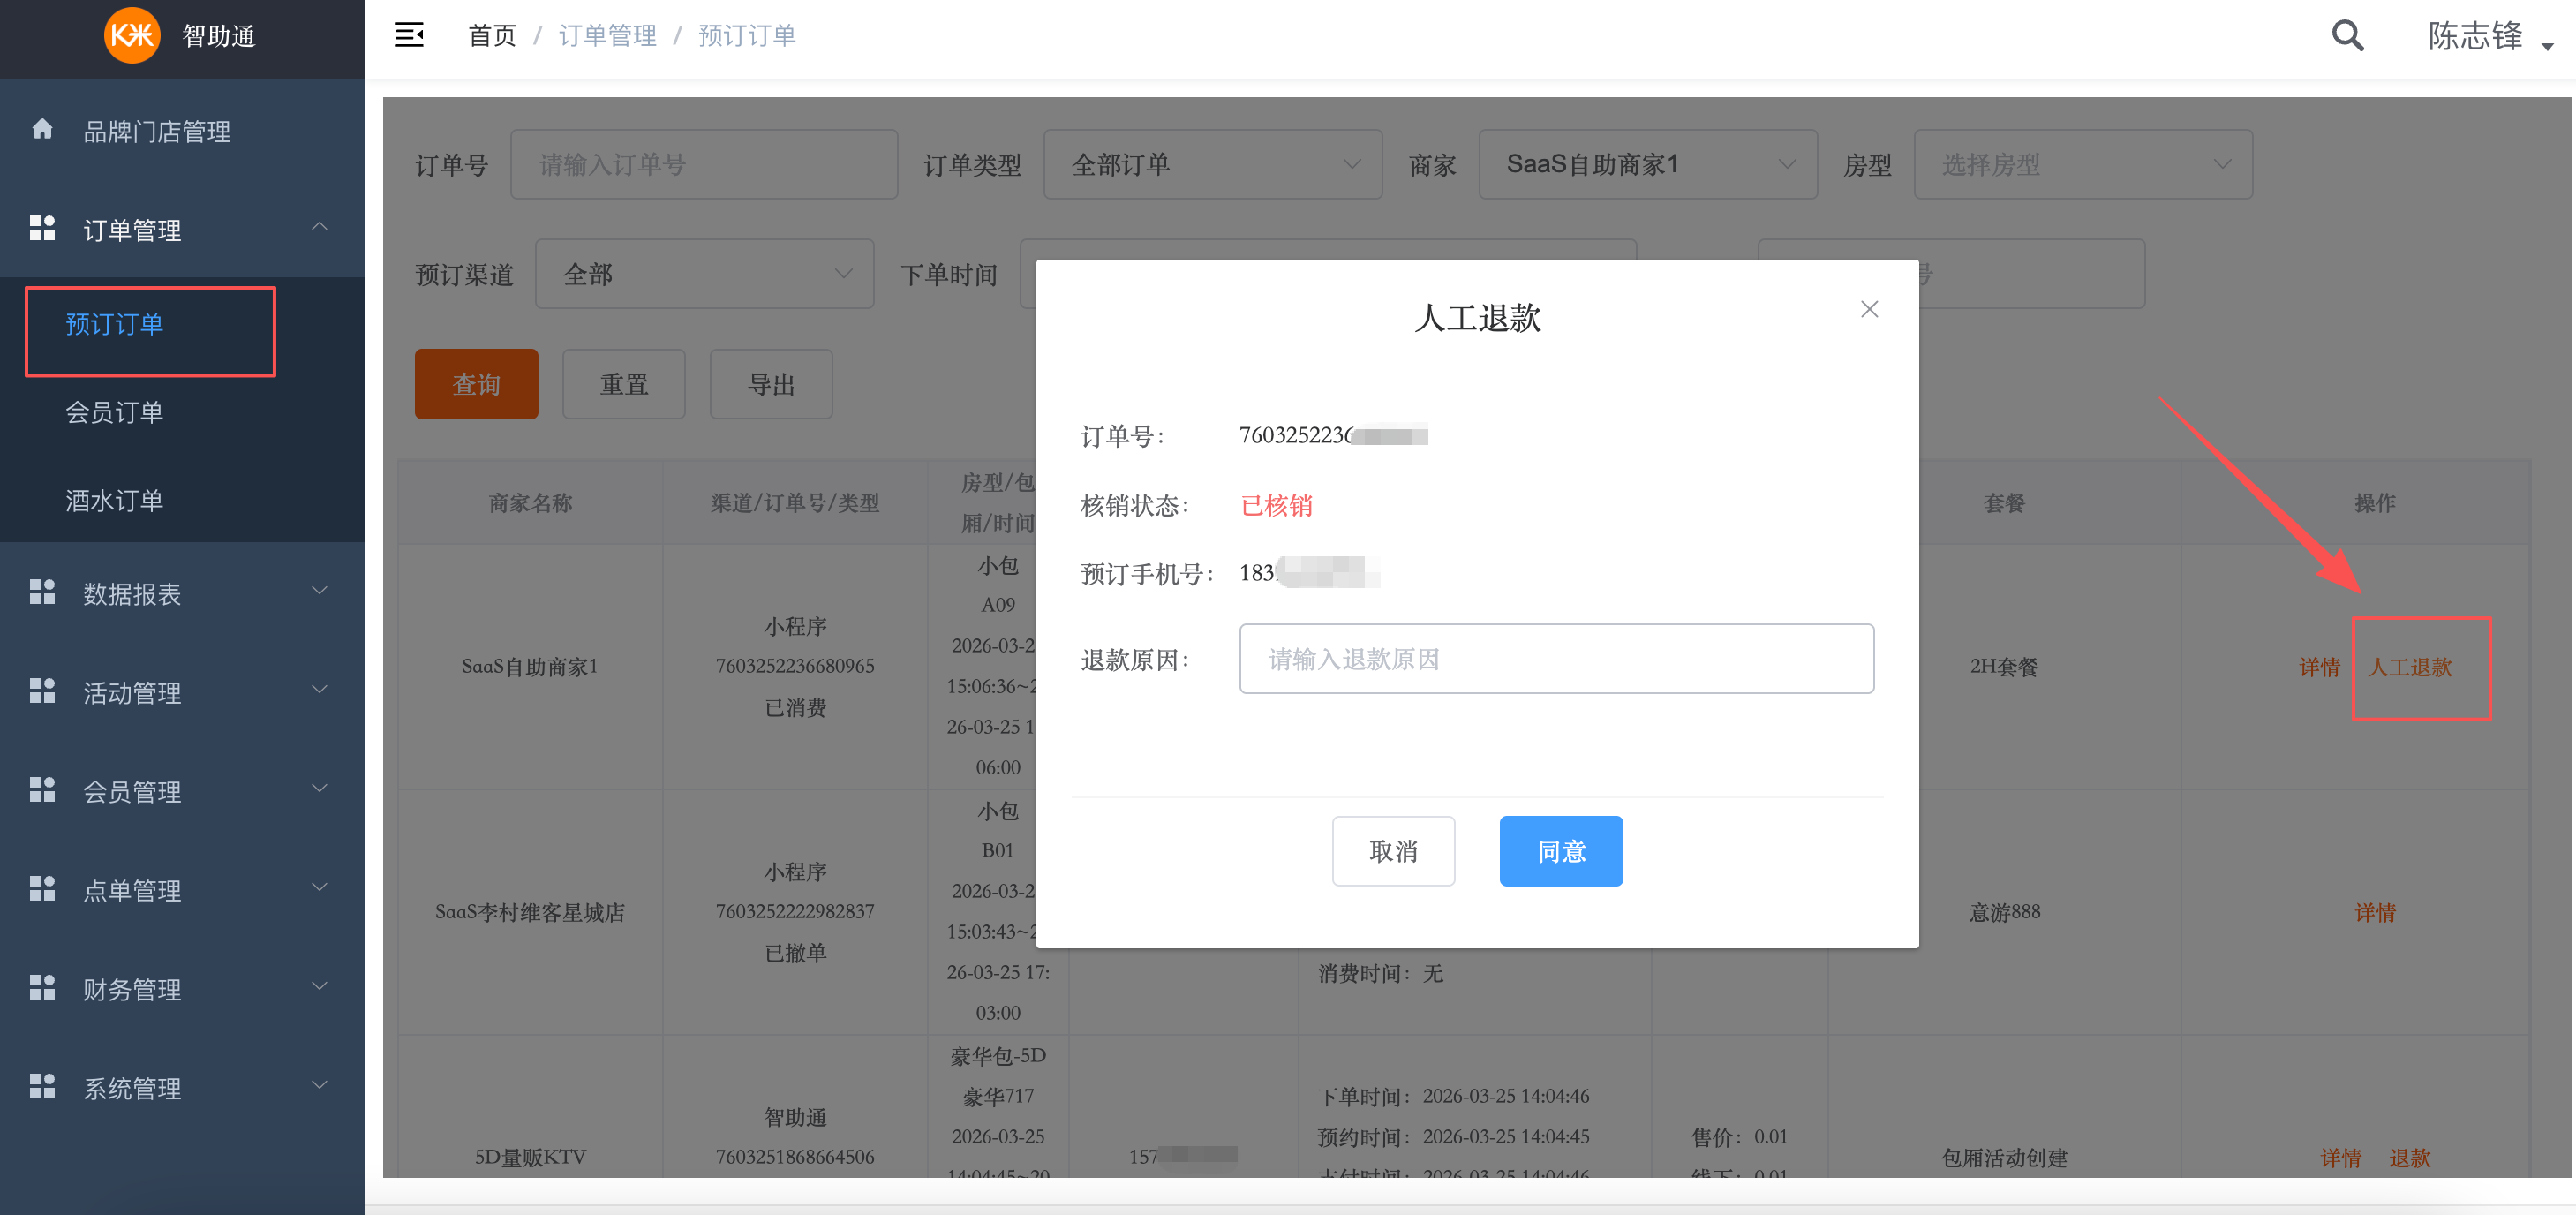Click the grid icon next to 订单管理

tap(42, 228)
